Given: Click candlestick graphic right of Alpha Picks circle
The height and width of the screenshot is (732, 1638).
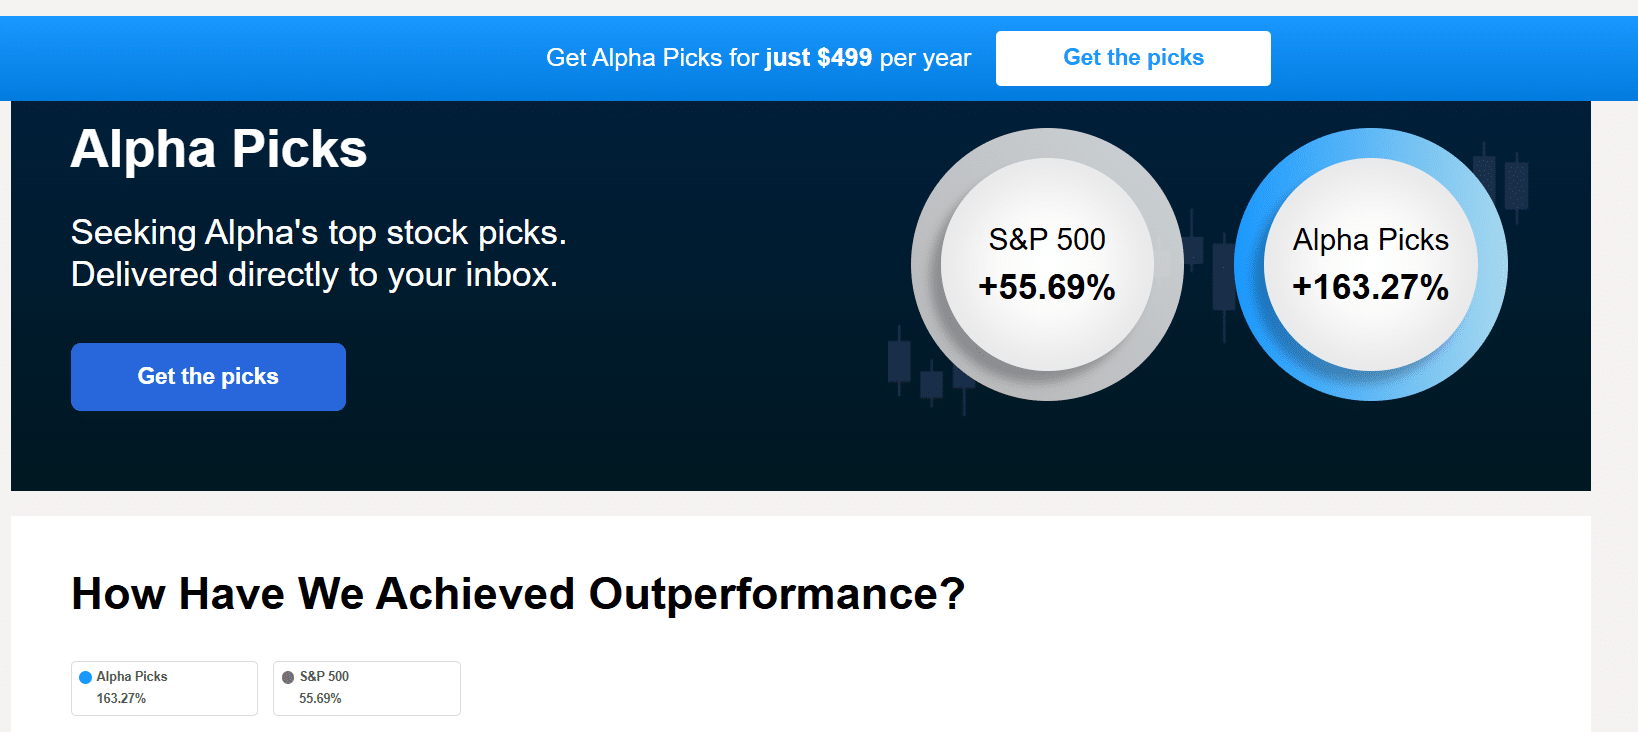Looking at the screenshot, I should click(1516, 184).
